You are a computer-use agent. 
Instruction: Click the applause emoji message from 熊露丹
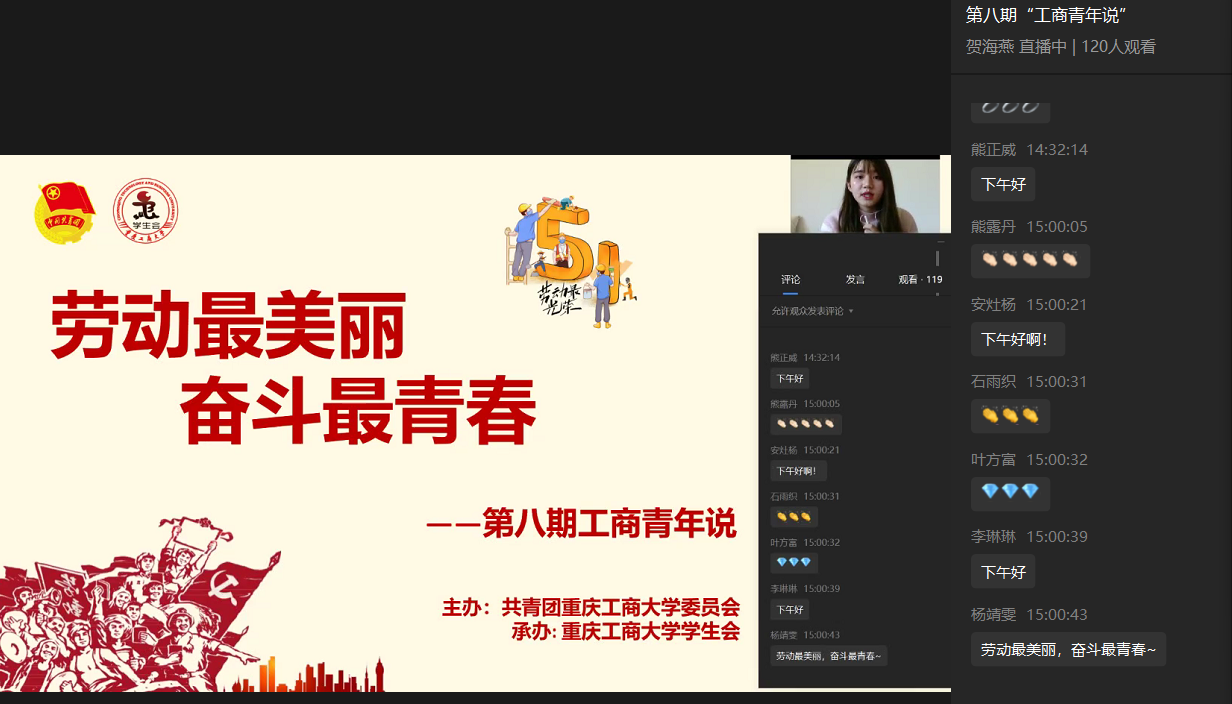coord(1030,261)
